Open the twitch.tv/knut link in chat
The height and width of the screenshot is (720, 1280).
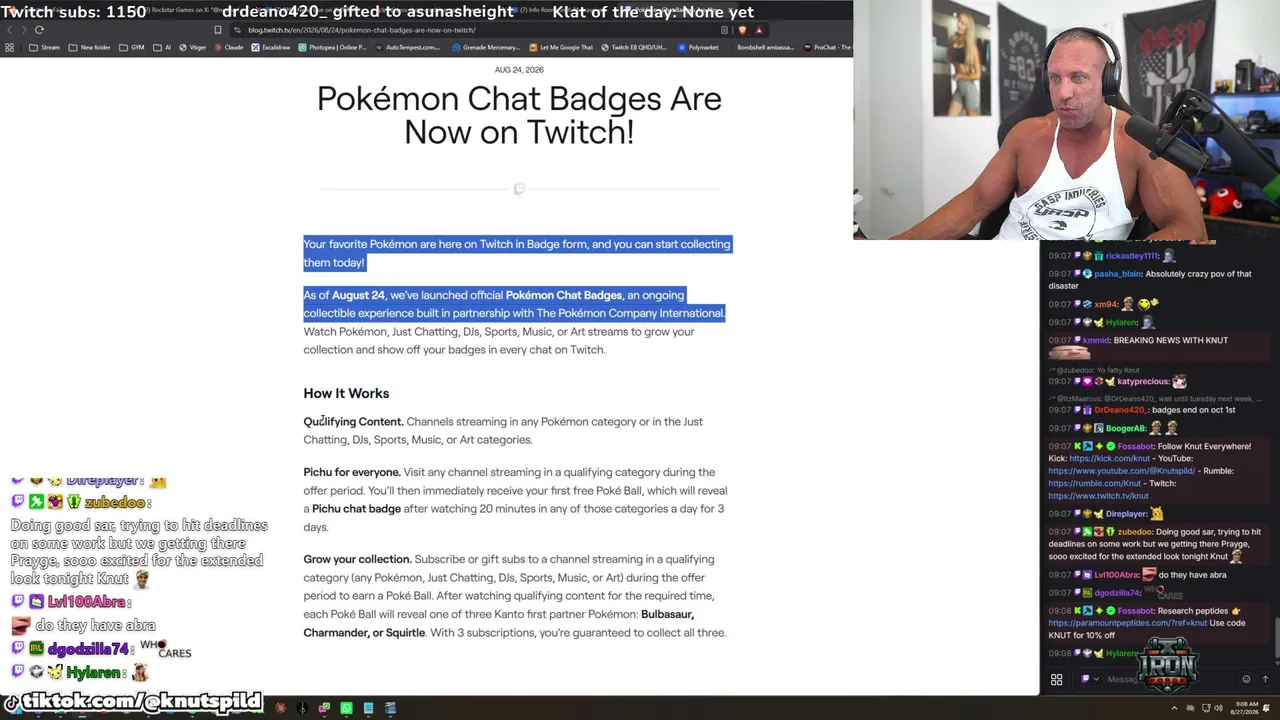click(x=1098, y=495)
